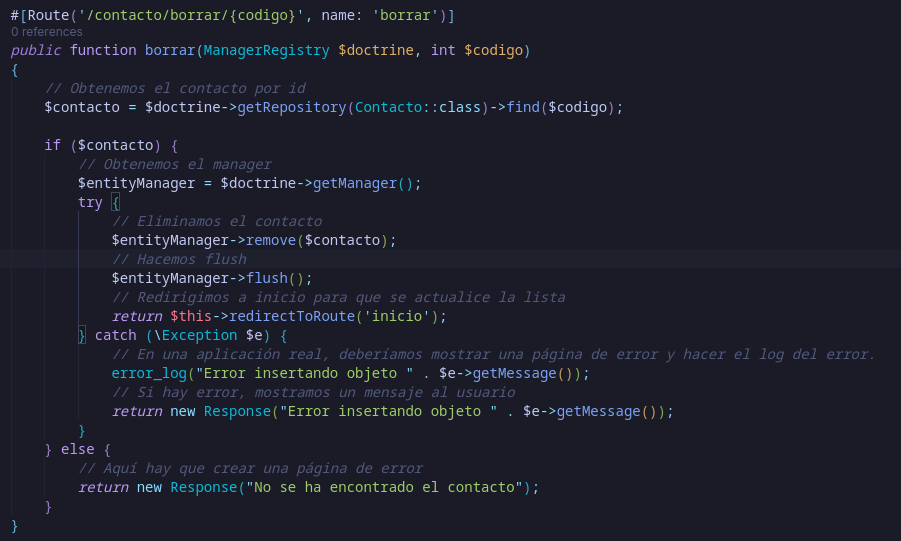Click the getRepository method call
Screen dimensions: 901x541
tap(292, 107)
